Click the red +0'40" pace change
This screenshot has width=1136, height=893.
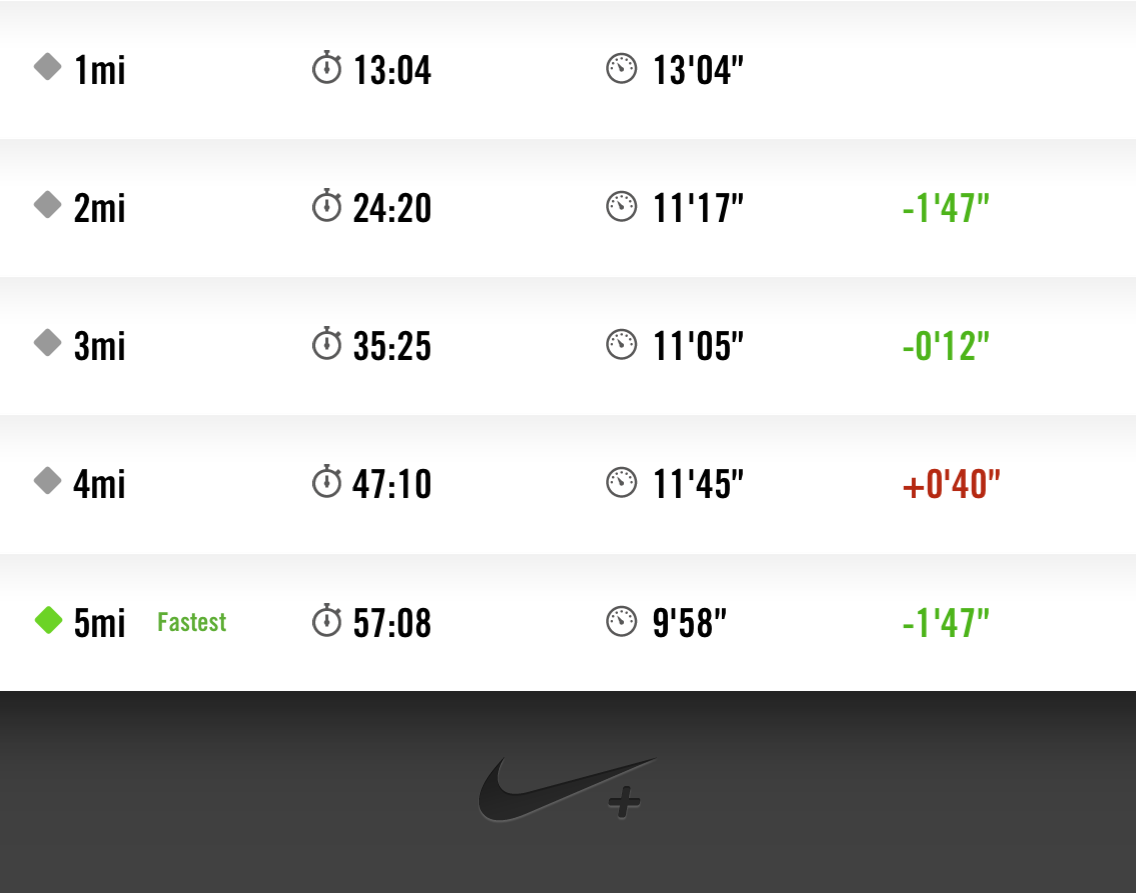tap(951, 485)
